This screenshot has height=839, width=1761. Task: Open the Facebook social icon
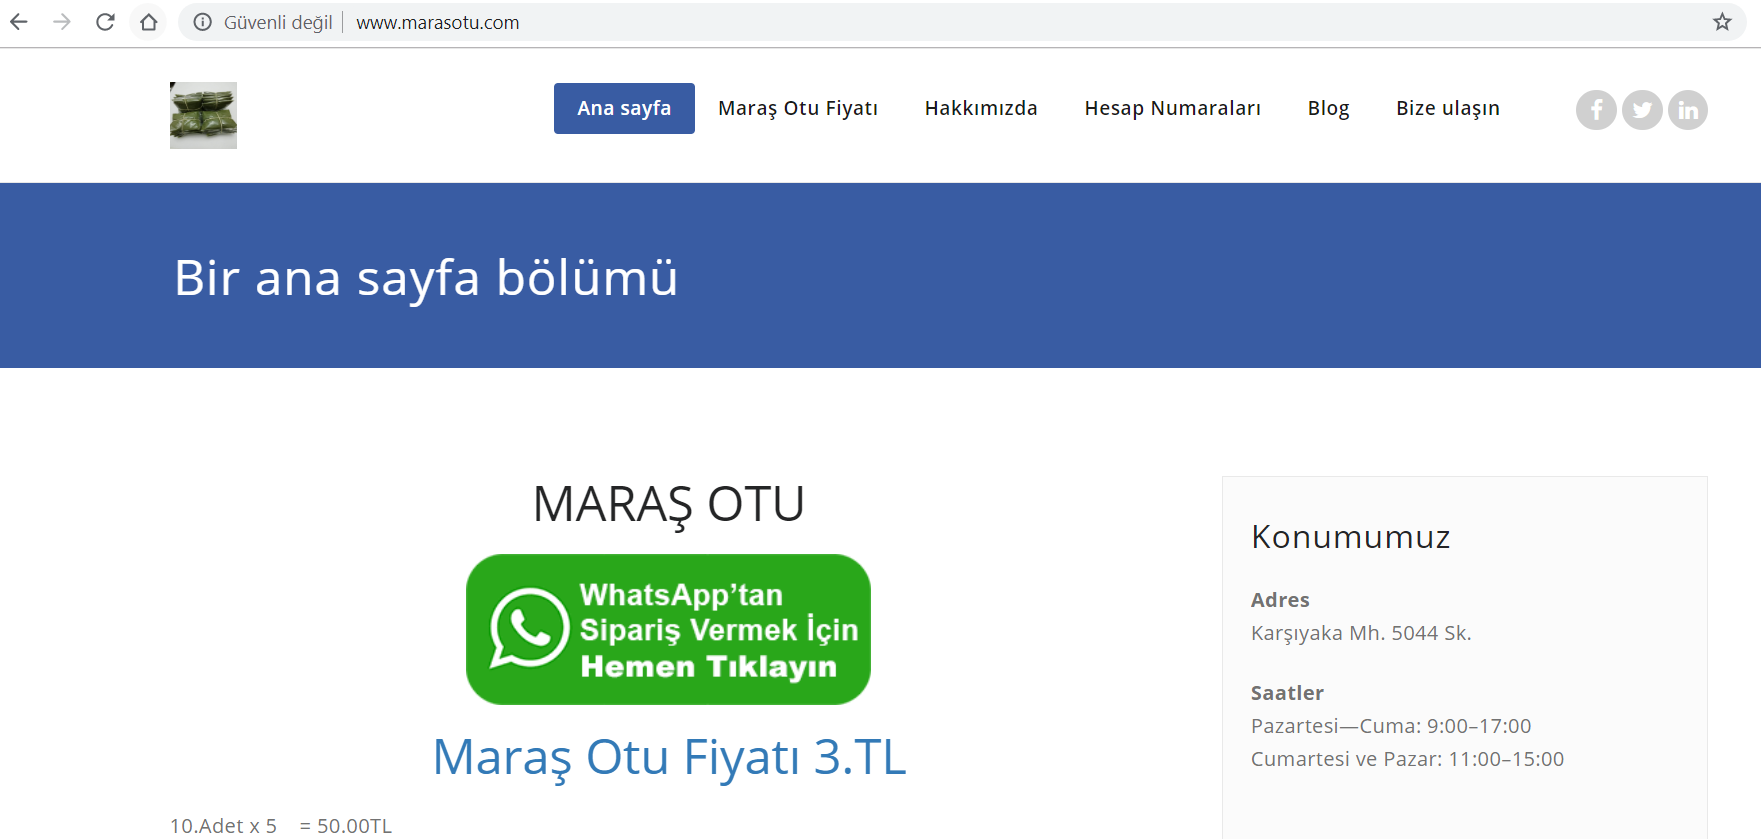coord(1596,110)
